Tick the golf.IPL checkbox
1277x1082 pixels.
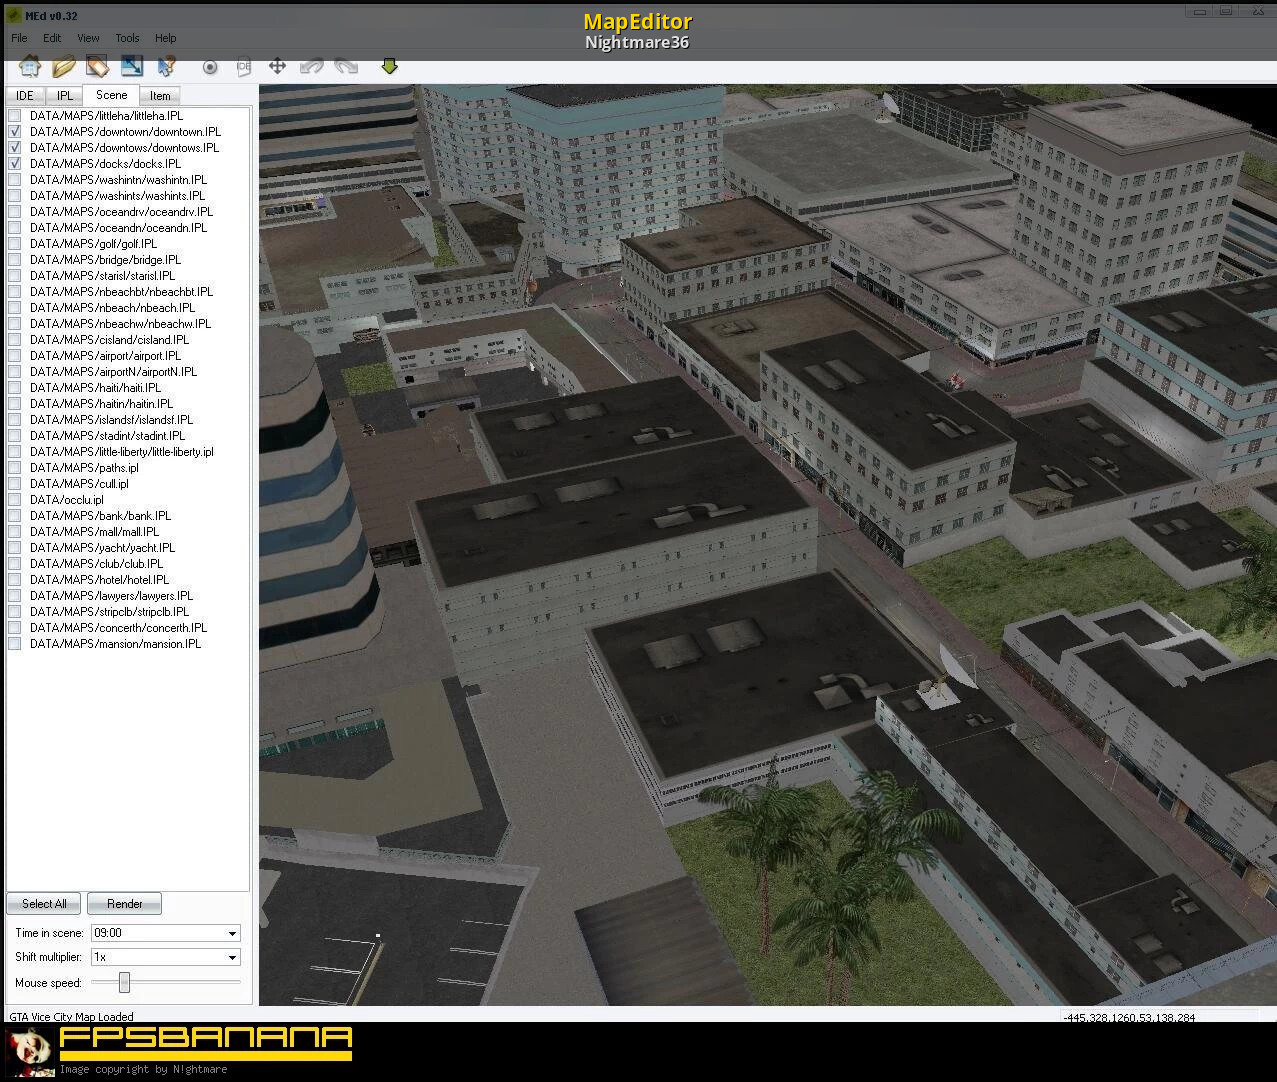point(15,244)
